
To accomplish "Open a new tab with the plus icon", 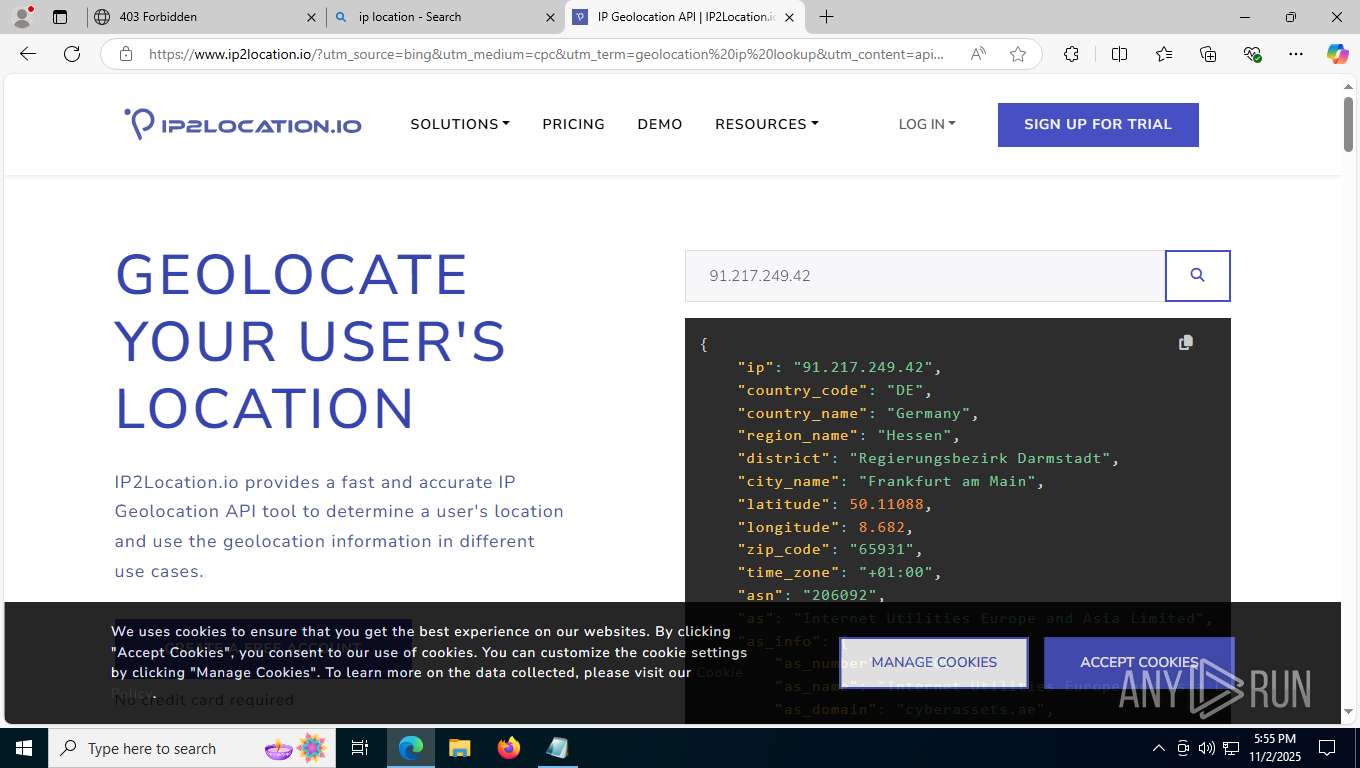I will coord(826,17).
